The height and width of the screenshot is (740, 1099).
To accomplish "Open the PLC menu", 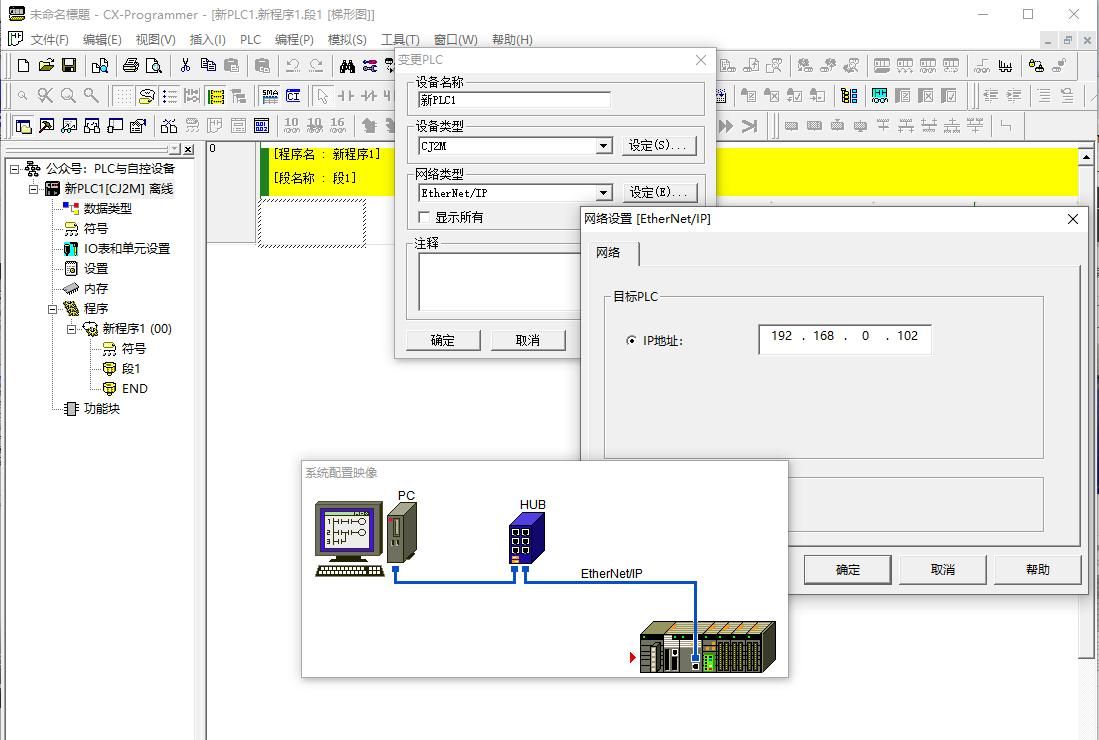I will [x=250, y=39].
